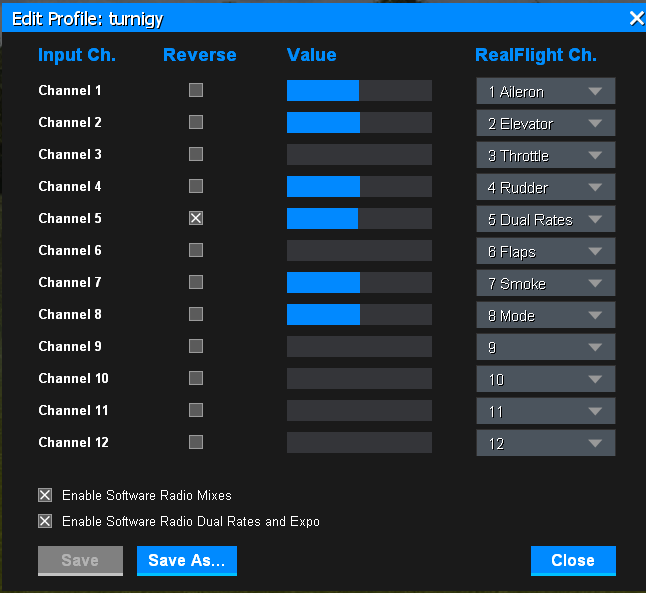Click the Channel 4 value bar
Screen dimensions: 646x593
click(x=359, y=187)
